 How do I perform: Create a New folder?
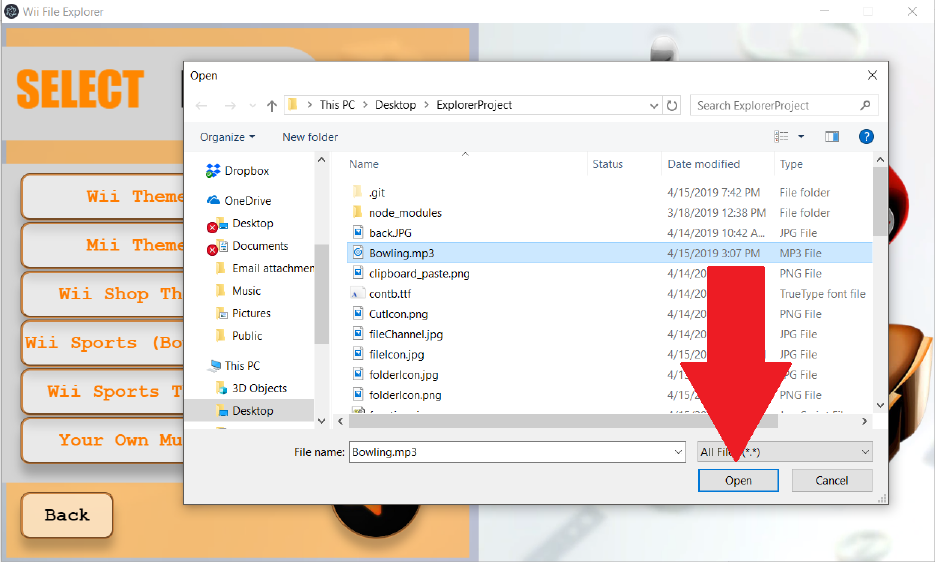[310, 137]
